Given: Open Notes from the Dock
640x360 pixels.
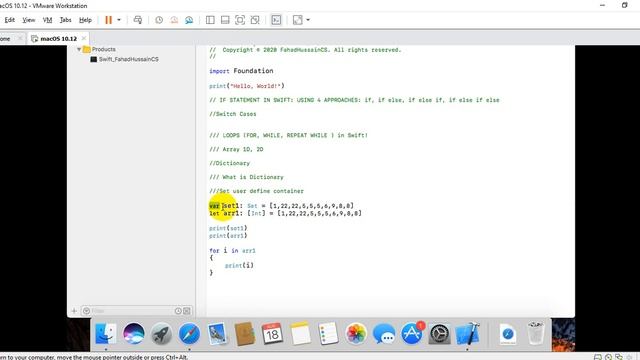Looking at the screenshot, I should pyautogui.click(x=300, y=334).
